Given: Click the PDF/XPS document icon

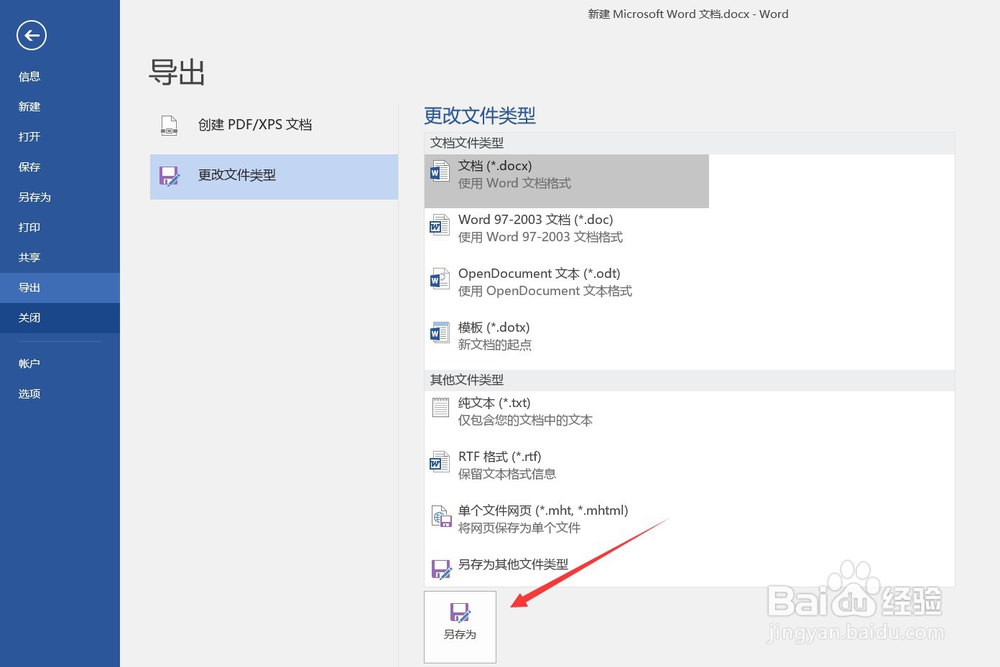Looking at the screenshot, I should click(169, 126).
